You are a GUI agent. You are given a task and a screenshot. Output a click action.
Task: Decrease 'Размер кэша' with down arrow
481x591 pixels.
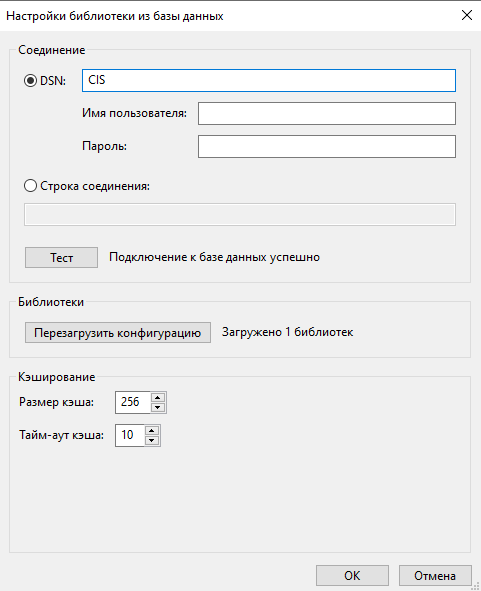(158, 407)
